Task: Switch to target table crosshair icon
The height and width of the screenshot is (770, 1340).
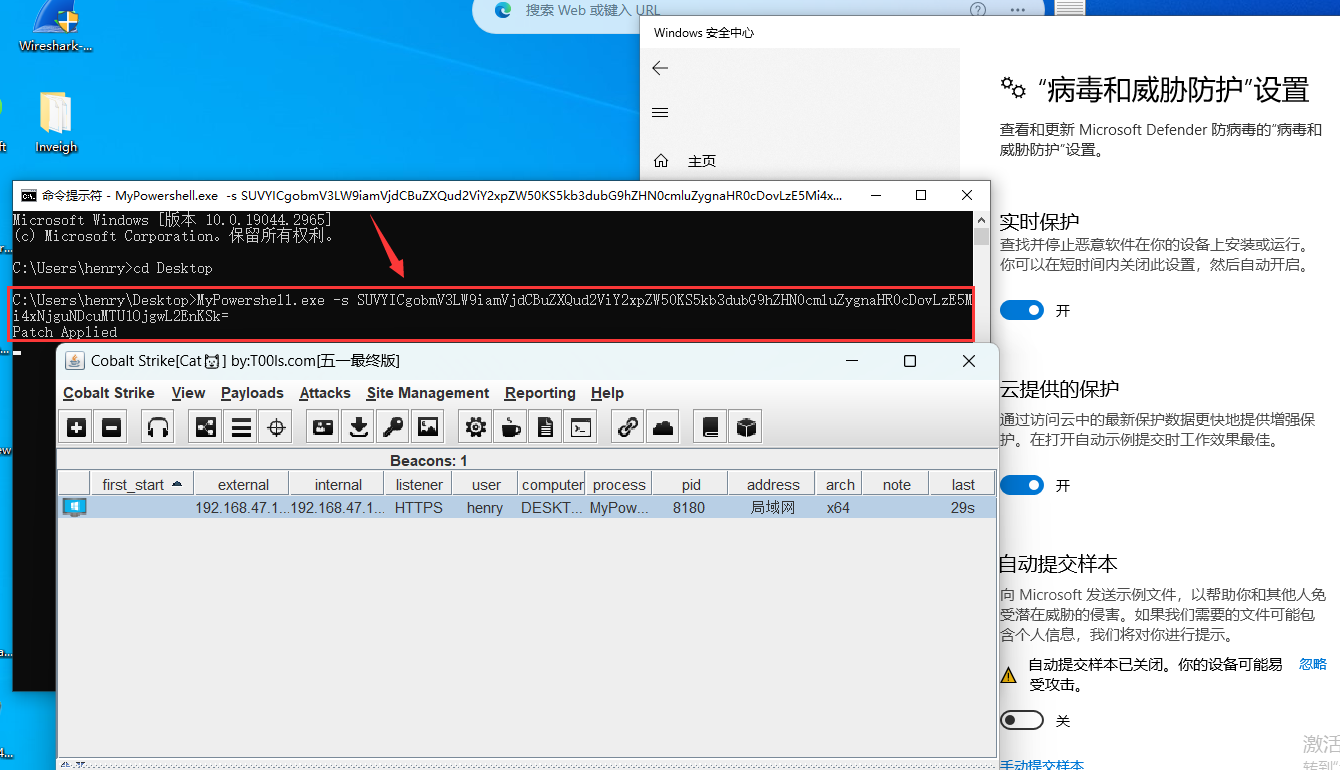Action: point(276,428)
